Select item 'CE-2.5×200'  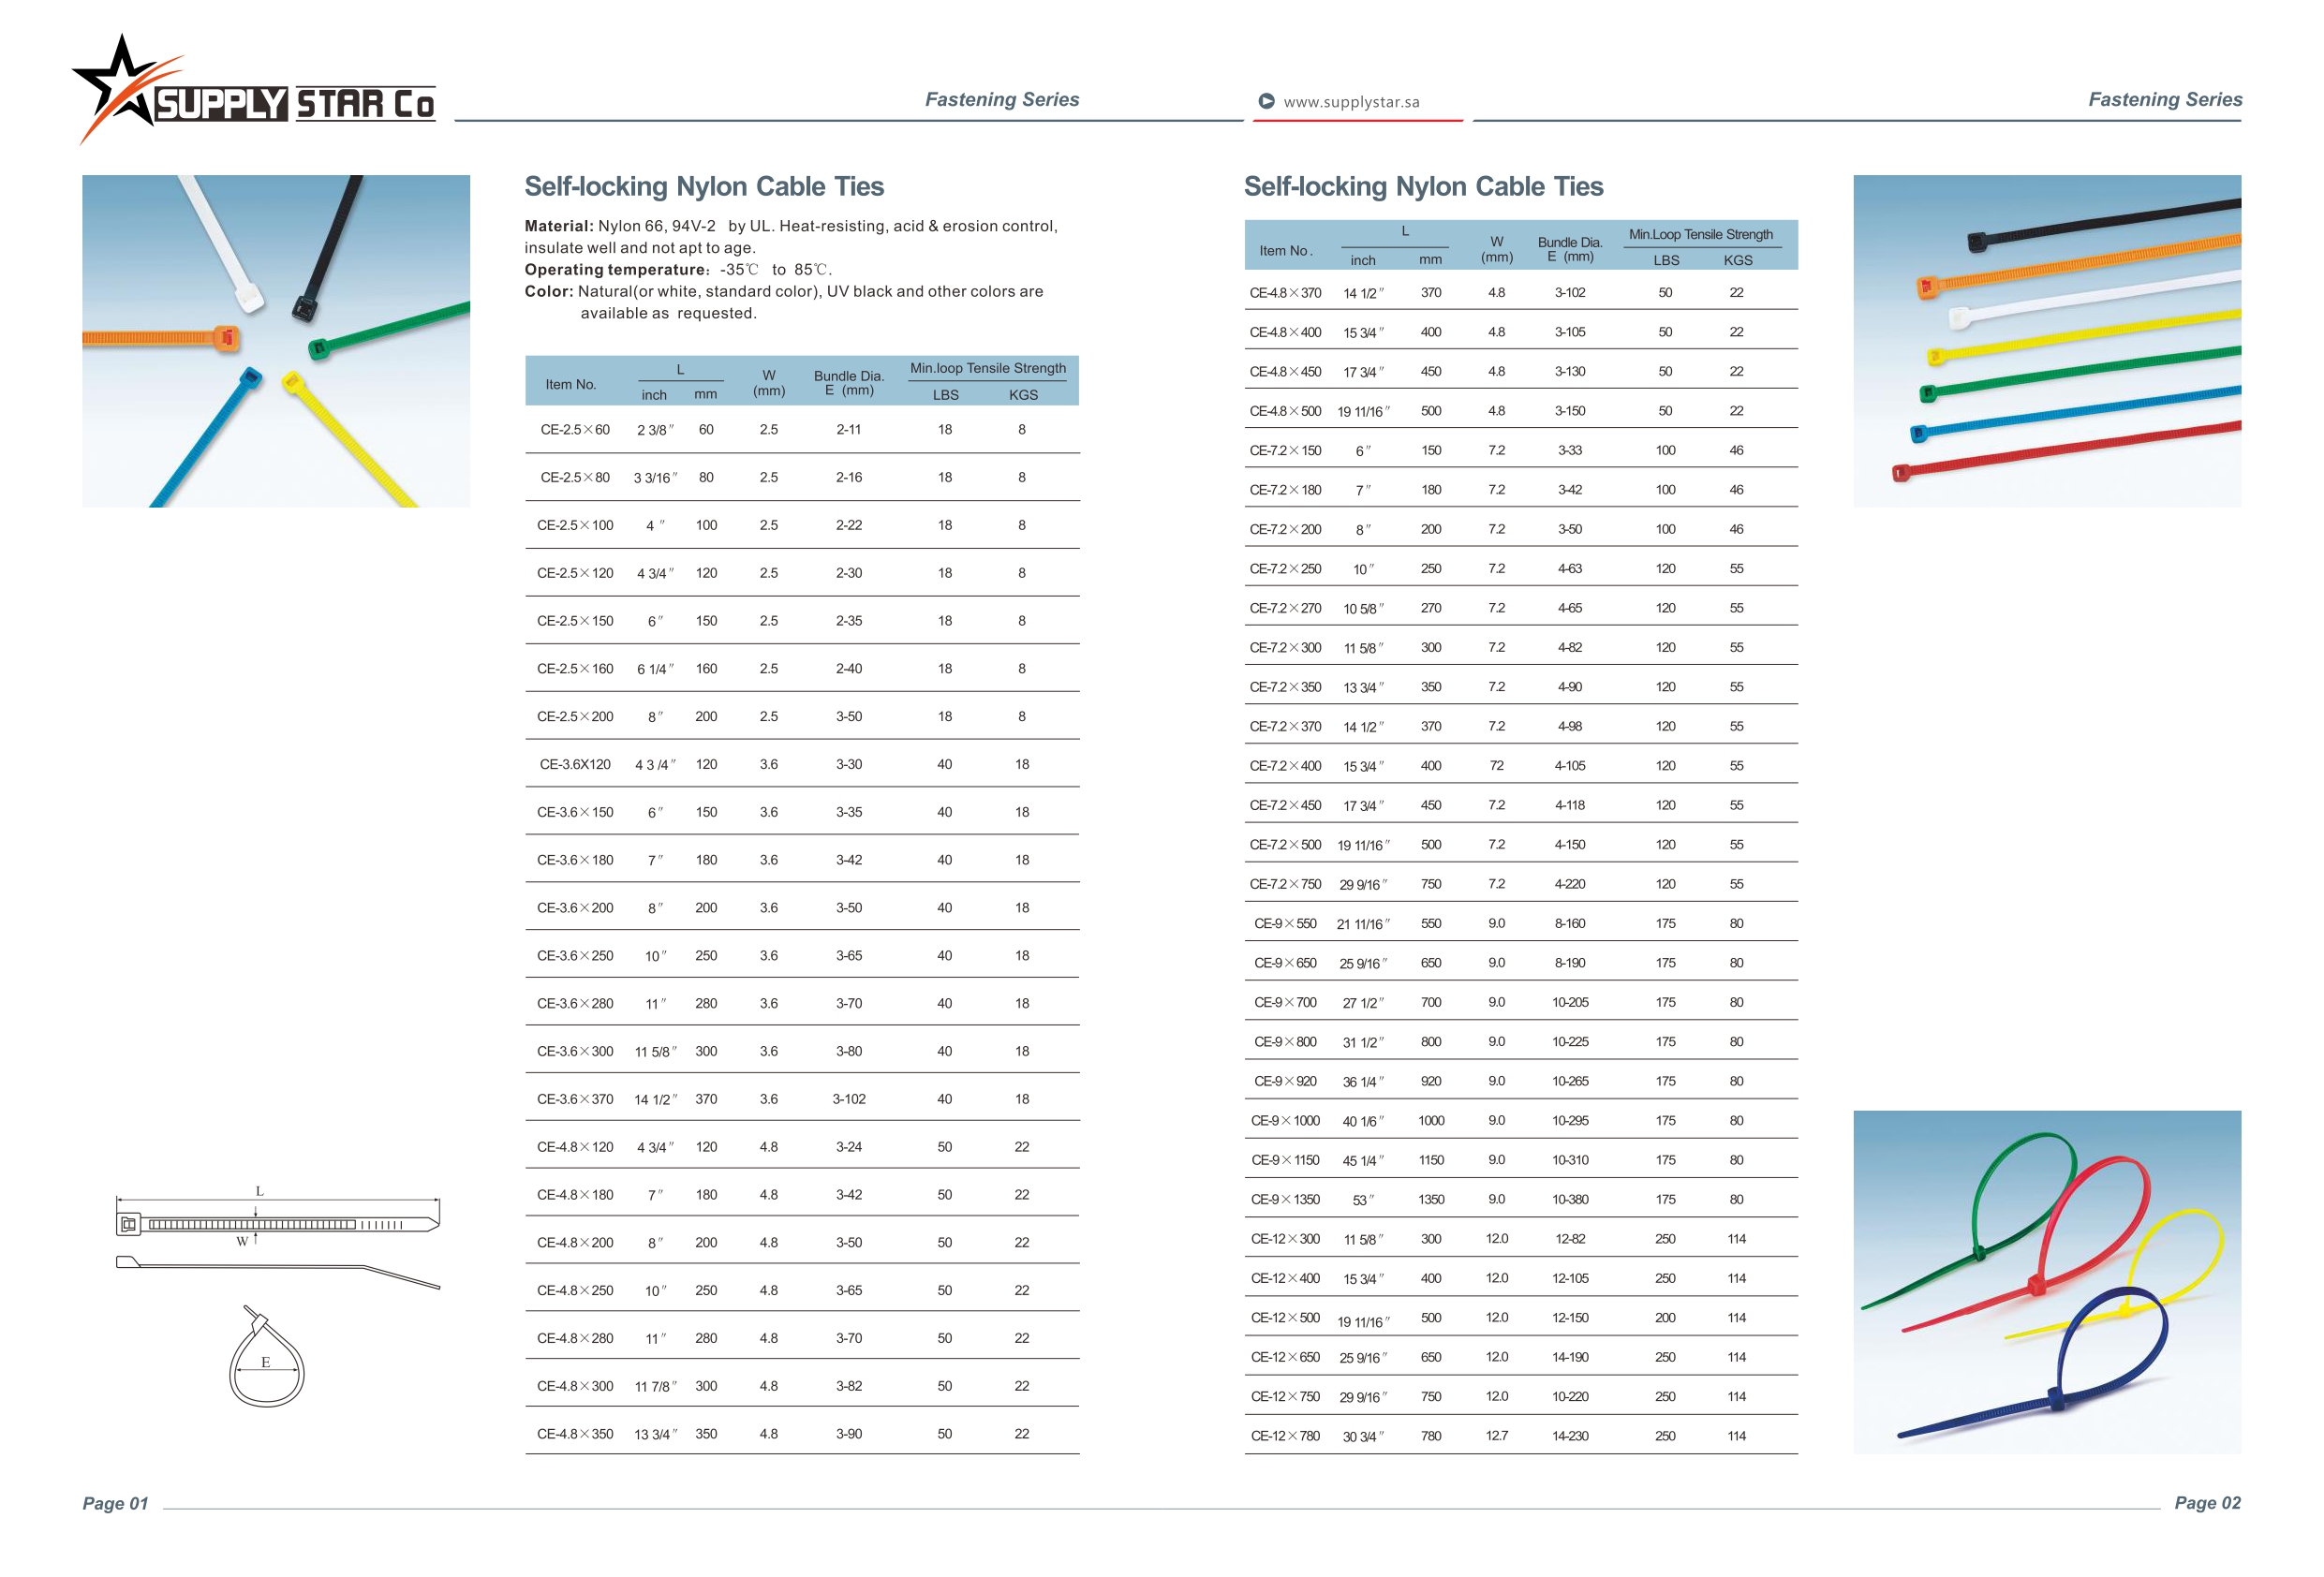[x=575, y=717]
